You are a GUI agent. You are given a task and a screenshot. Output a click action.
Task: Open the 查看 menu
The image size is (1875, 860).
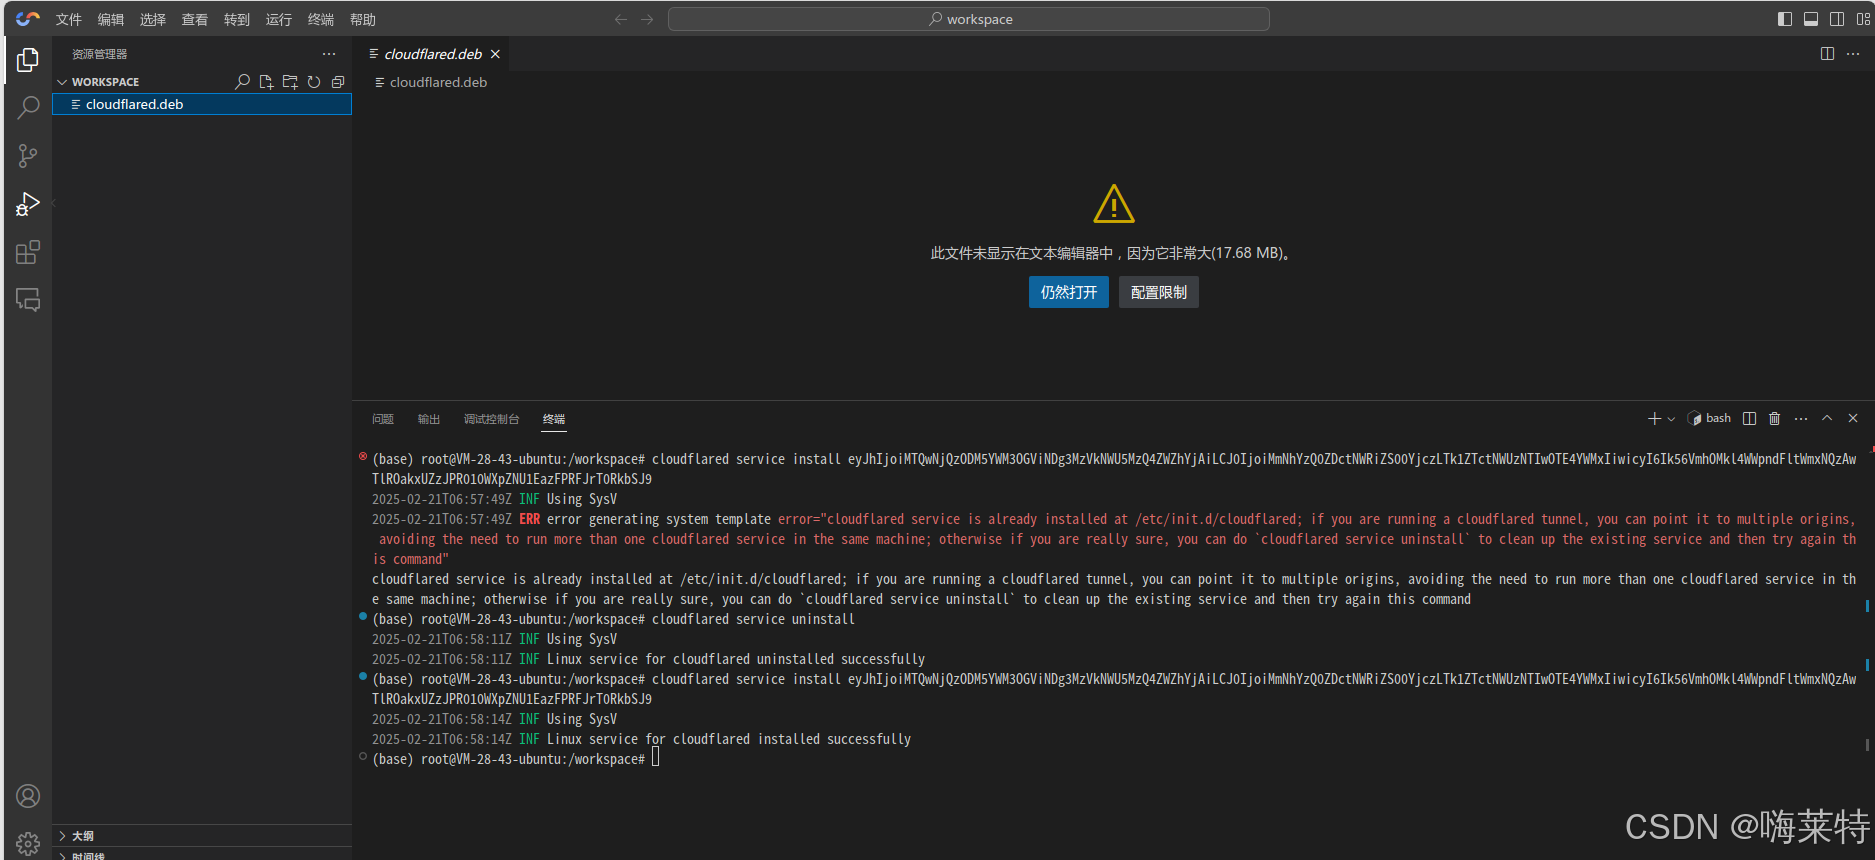click(x=195, y=19)
